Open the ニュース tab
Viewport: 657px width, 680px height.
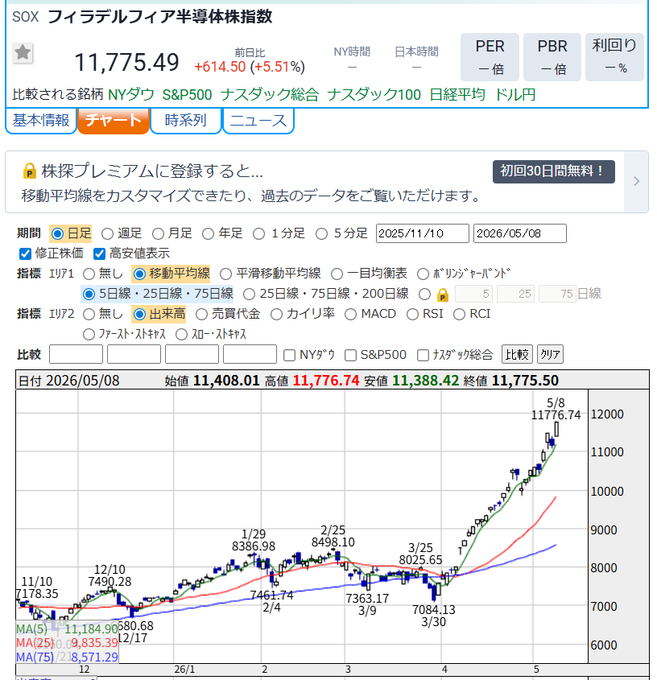tap(258, 120)
